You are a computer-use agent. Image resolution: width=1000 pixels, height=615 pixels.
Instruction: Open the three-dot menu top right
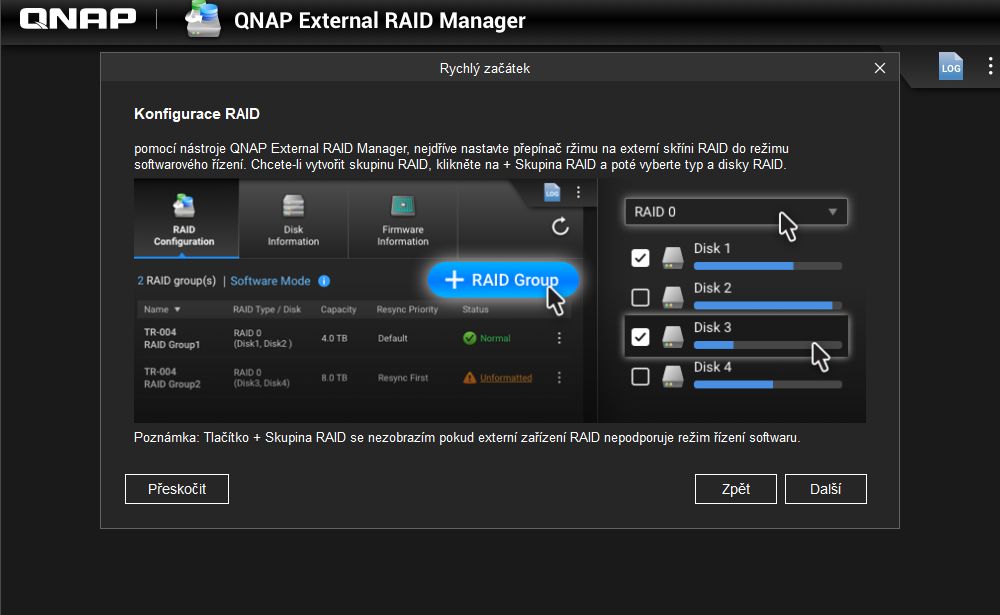coord(991,64)
